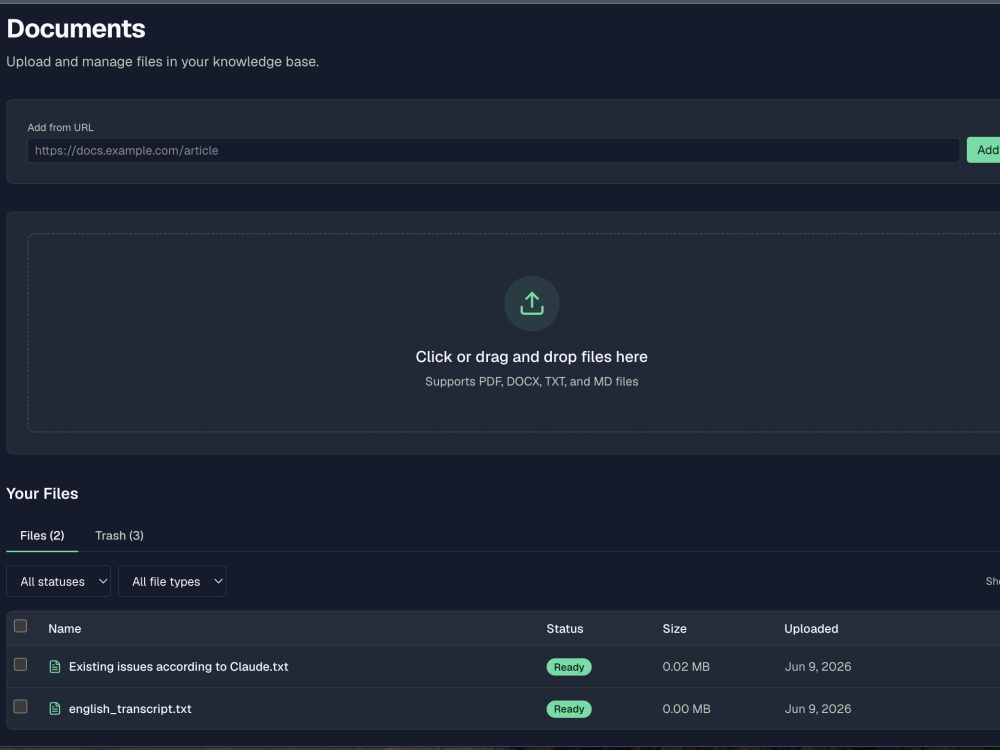
Task: Click the Status column header
Action: click(x=564, y=629)
